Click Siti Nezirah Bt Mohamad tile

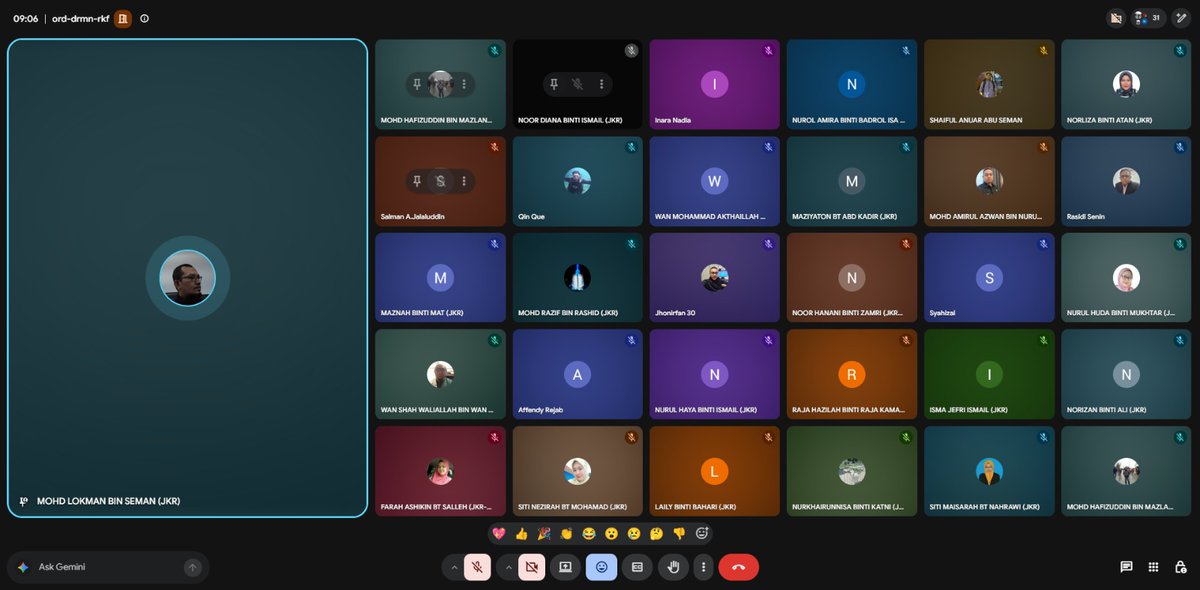(x=577, y=472)
